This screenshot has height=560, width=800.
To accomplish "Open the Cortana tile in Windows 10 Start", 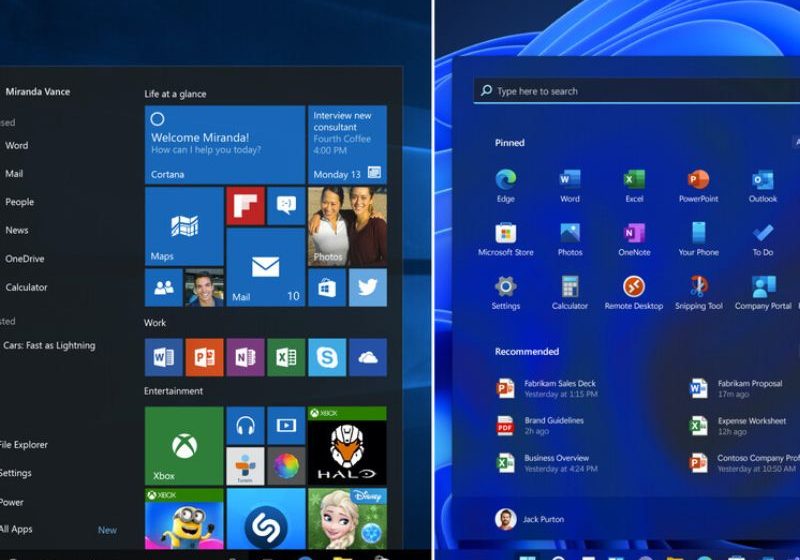I will point(225,145).
